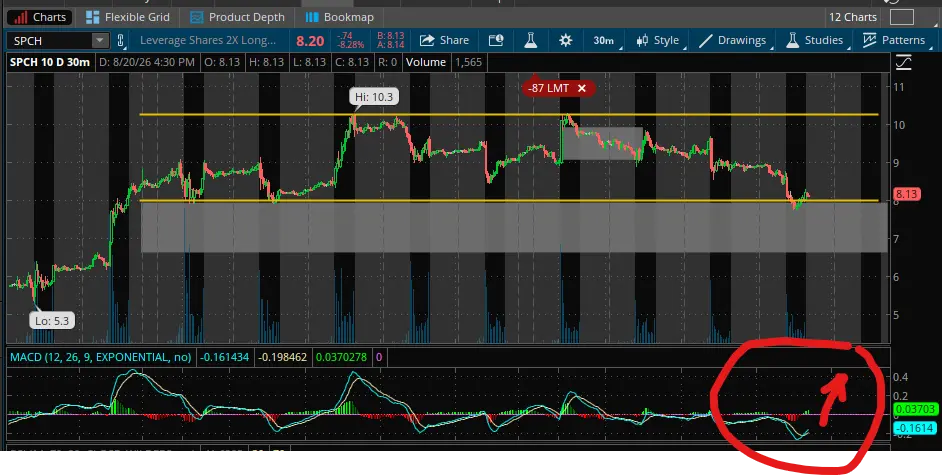This screenshot has height=475, width=942.
Task: Click the -8.28% change value
Action: pyautogui.click(x=351, y=44)
